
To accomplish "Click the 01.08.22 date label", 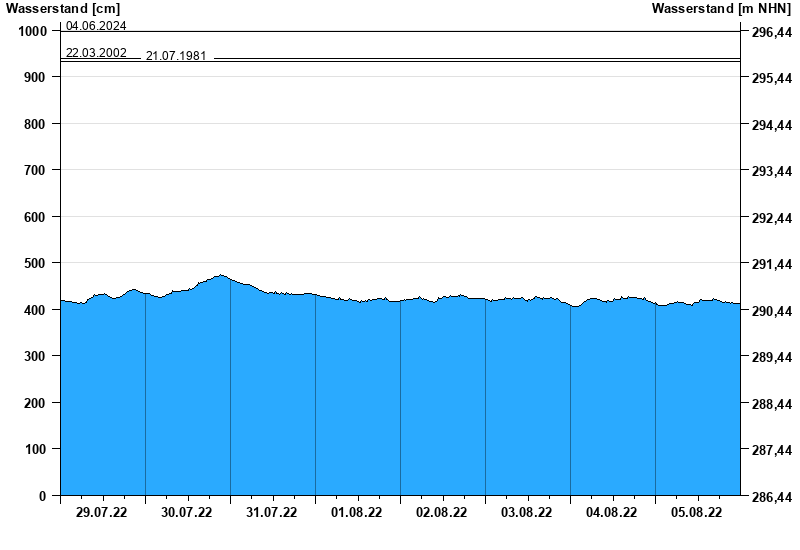I will (x=357, y=513).
